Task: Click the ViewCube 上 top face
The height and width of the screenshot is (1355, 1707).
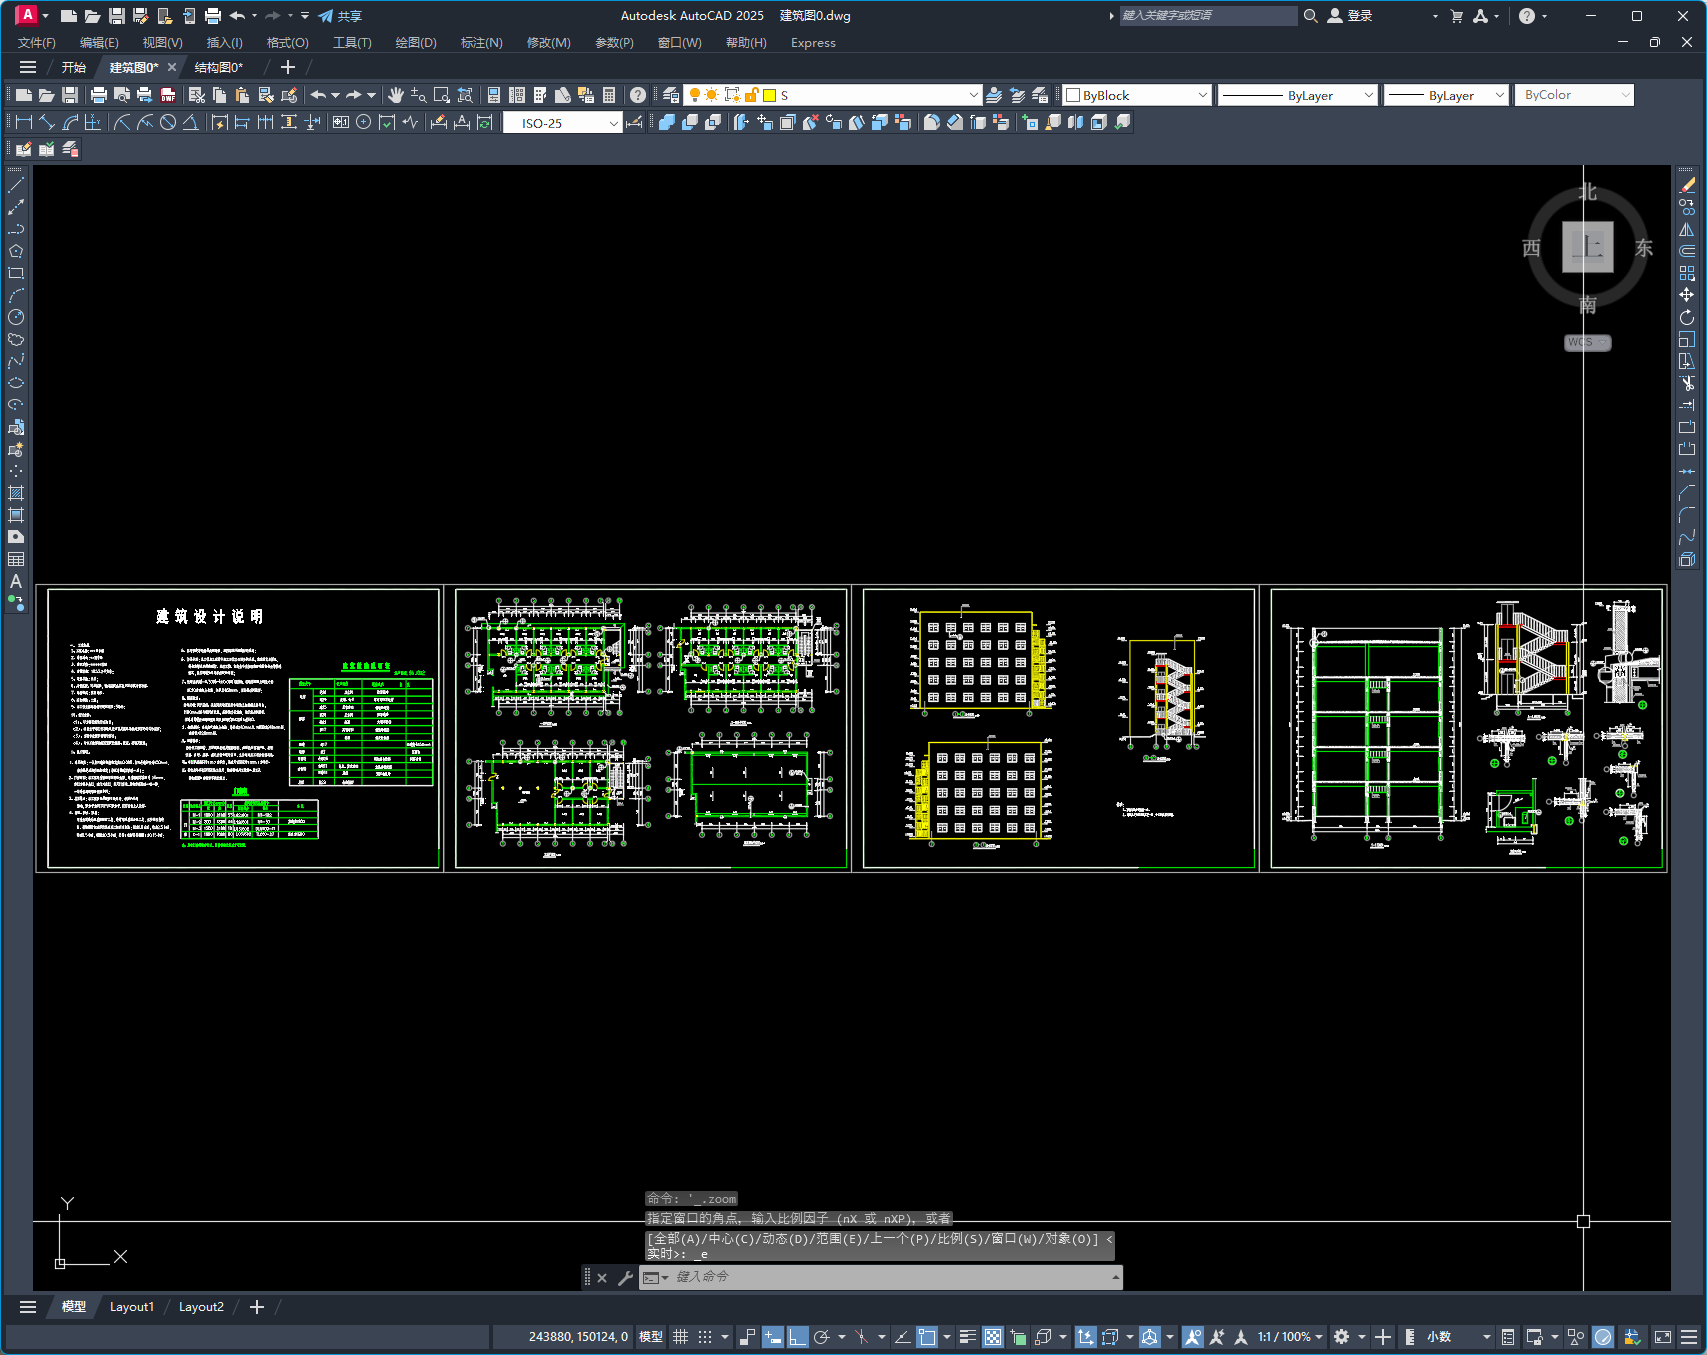Action: pyautogui.click(x=1587, y=247)
